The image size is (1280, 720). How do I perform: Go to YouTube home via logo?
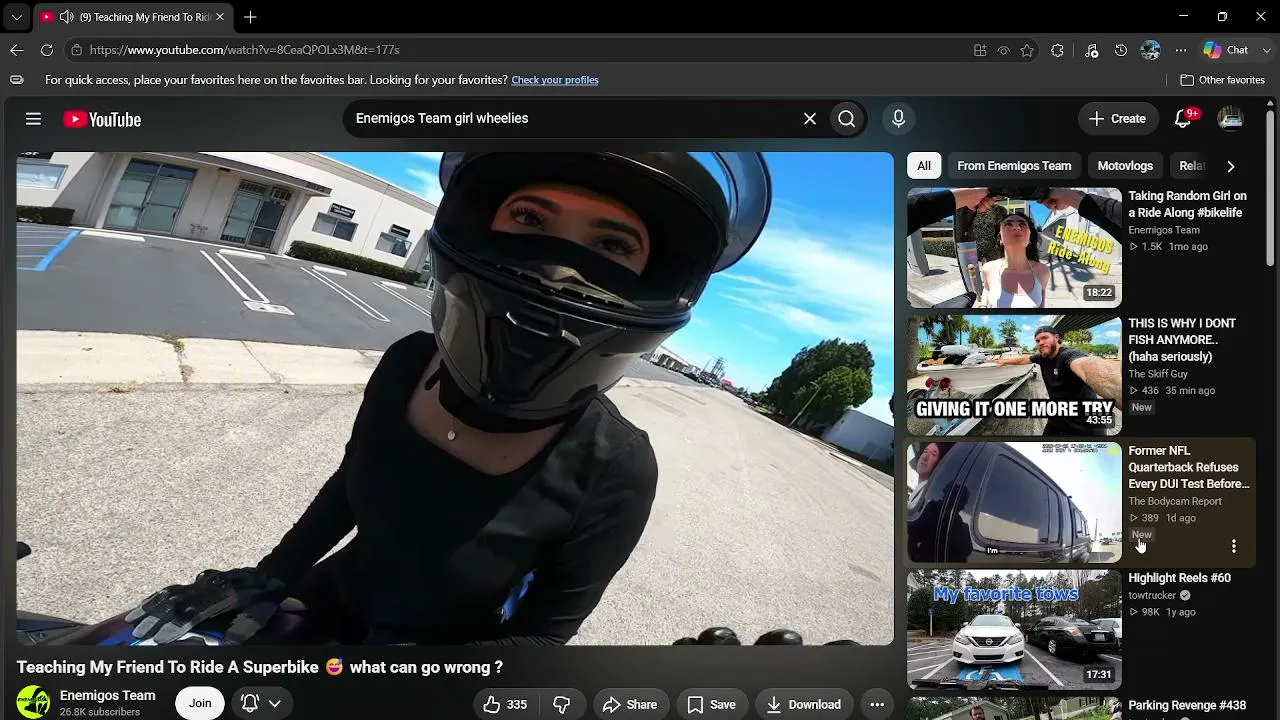(x=102, y=120)
